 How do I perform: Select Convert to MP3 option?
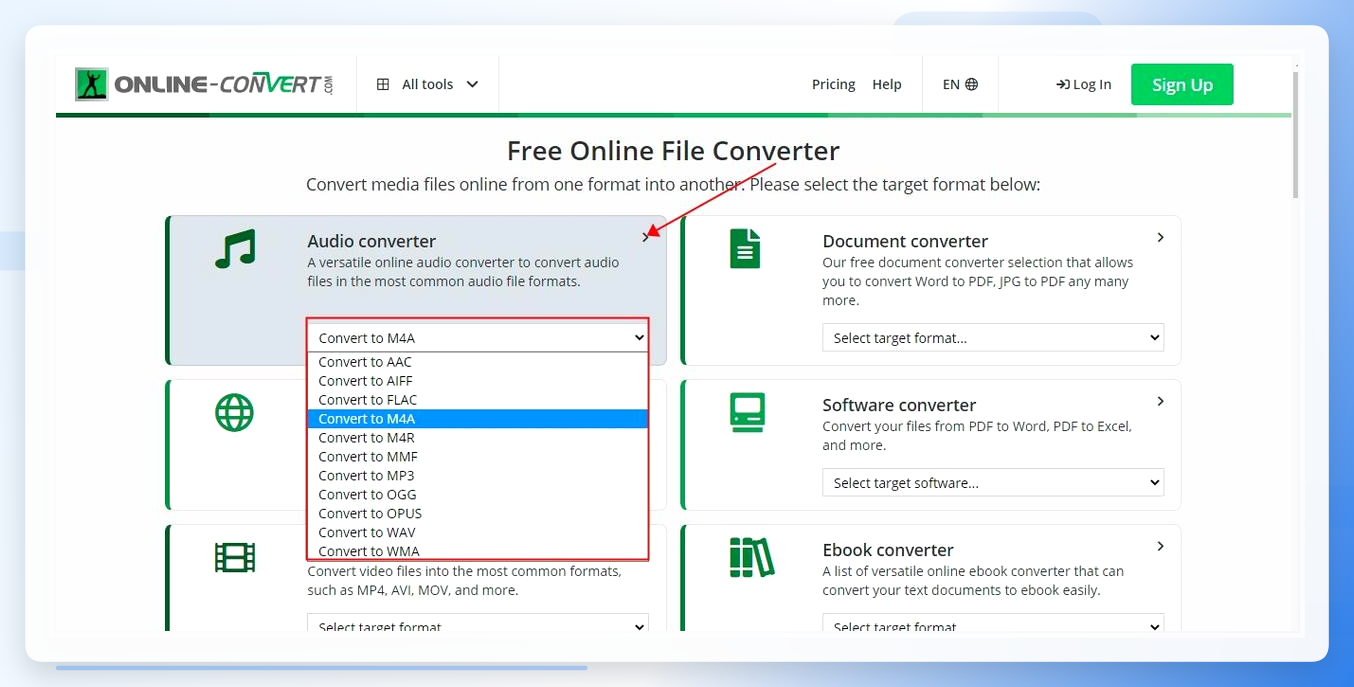click(478, 476)
